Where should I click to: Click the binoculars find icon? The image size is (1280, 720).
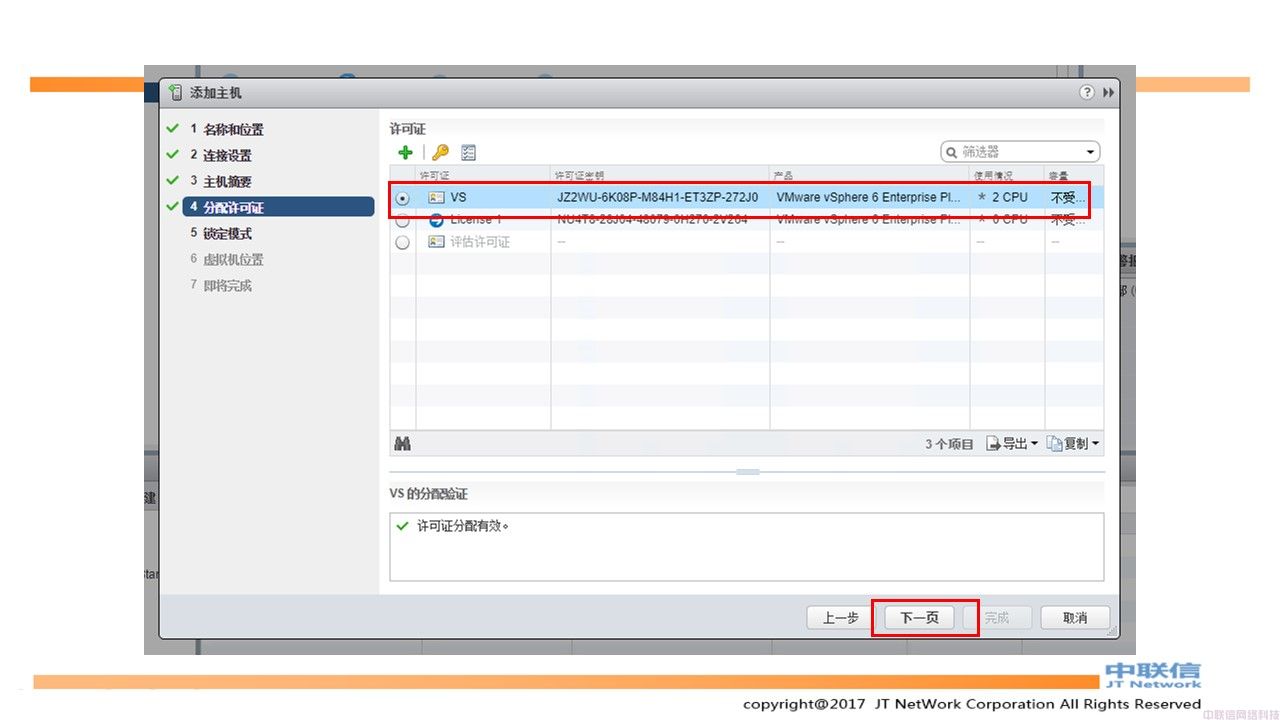[403, 444]
